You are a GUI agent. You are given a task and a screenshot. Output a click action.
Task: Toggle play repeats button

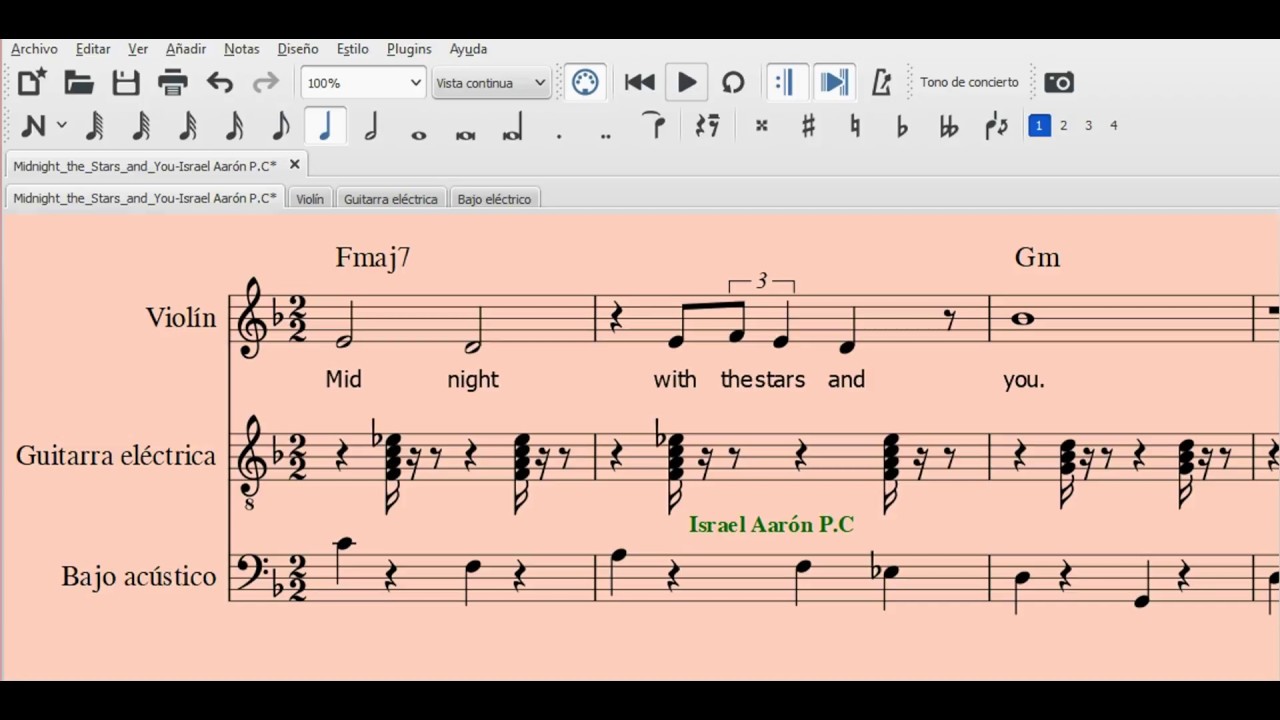tap(786, 82)
